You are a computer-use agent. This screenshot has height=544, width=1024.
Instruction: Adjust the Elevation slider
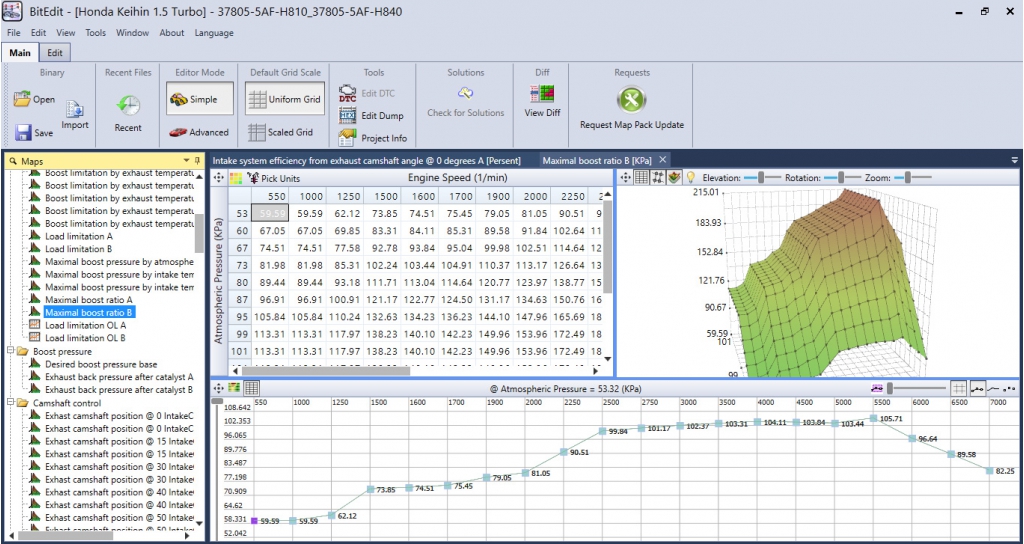pyautogui.click(x=760, y=177)
